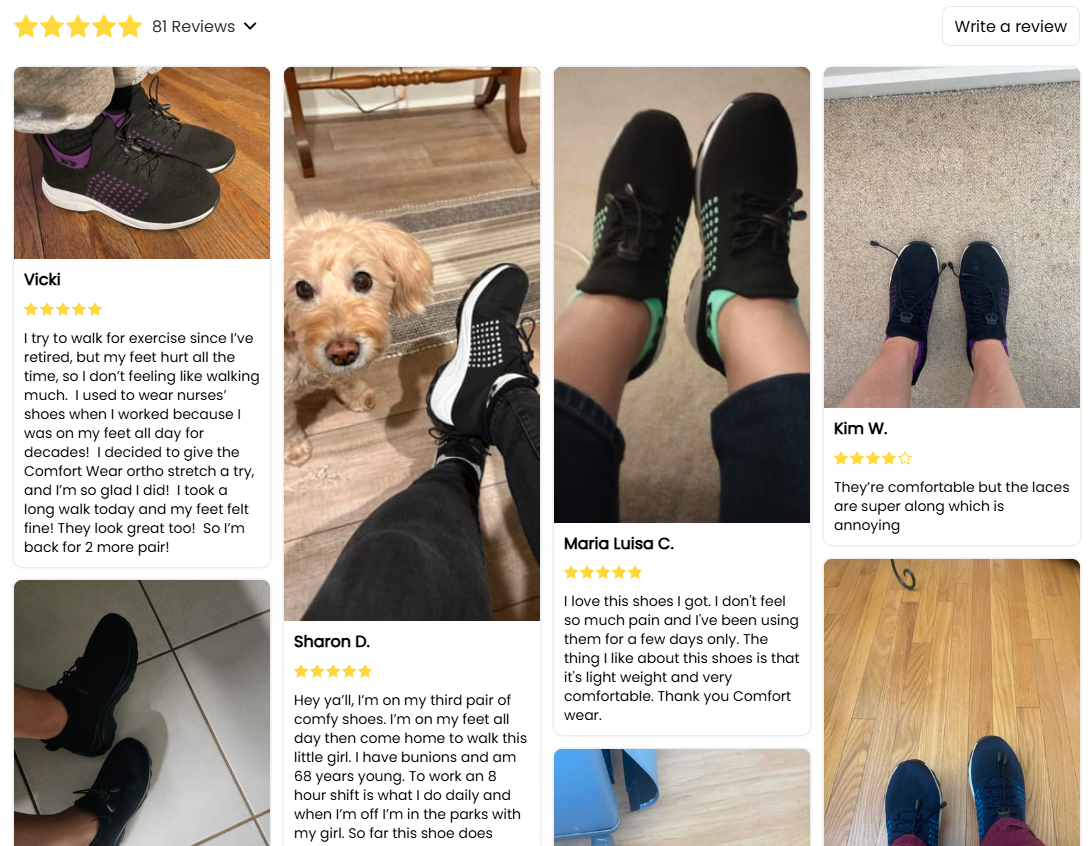This screenshot has height=846, width=1091.
Task: Click Maria Luisa C.'s star rating
Action: coord(603,573)
